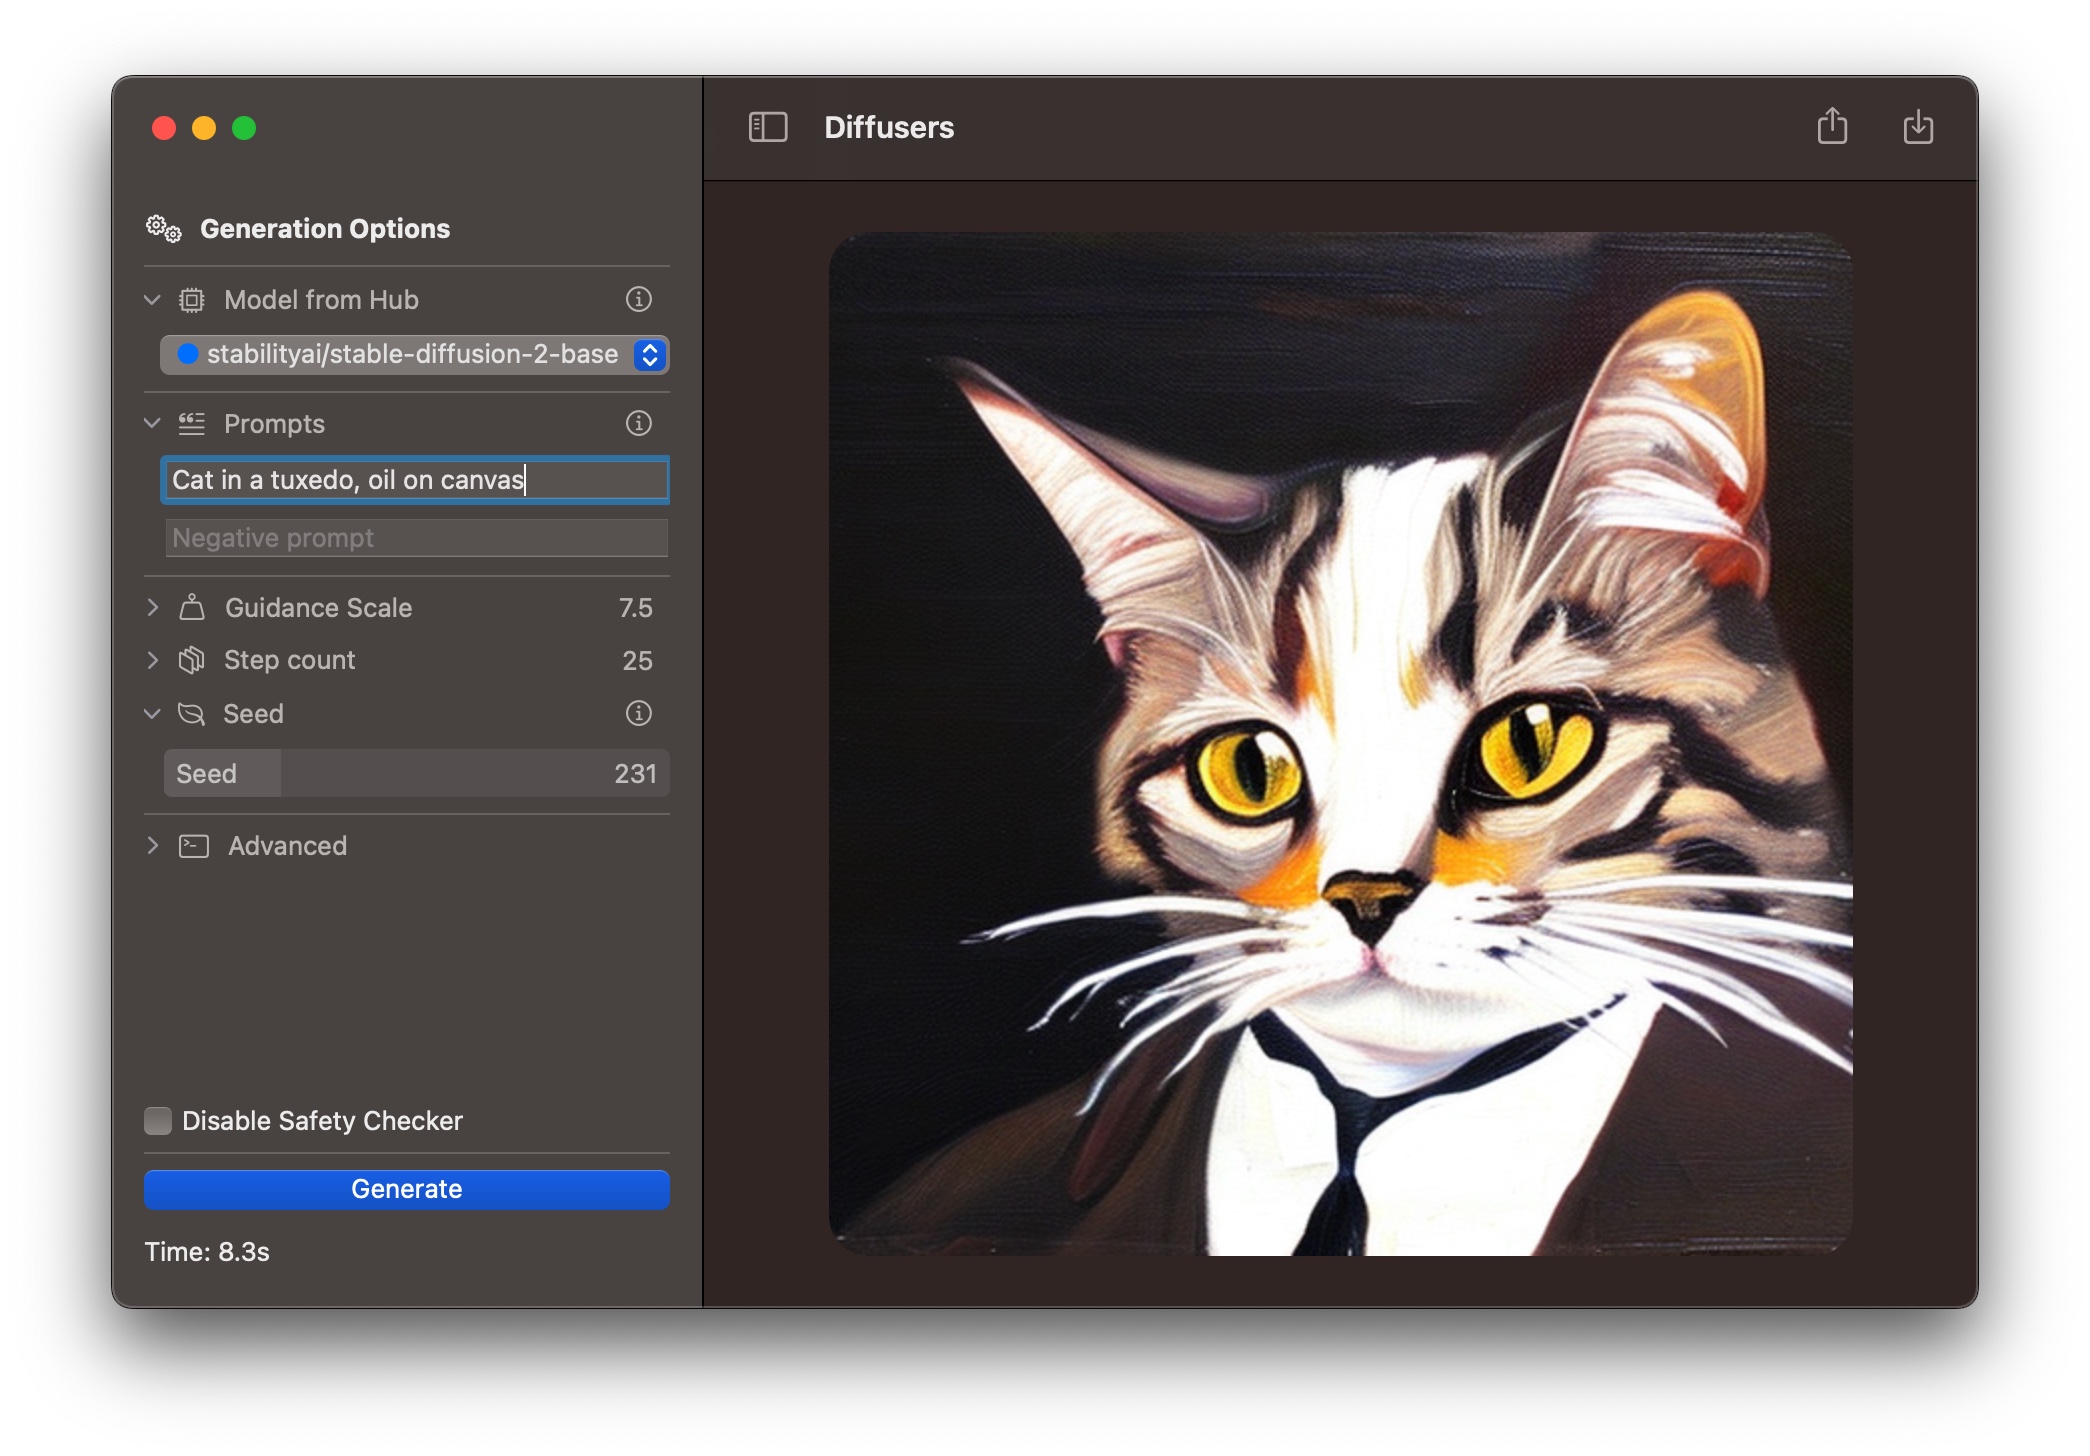Open the info popover for Seed
Screen dimensions: 2090x1456
[638, 713]
